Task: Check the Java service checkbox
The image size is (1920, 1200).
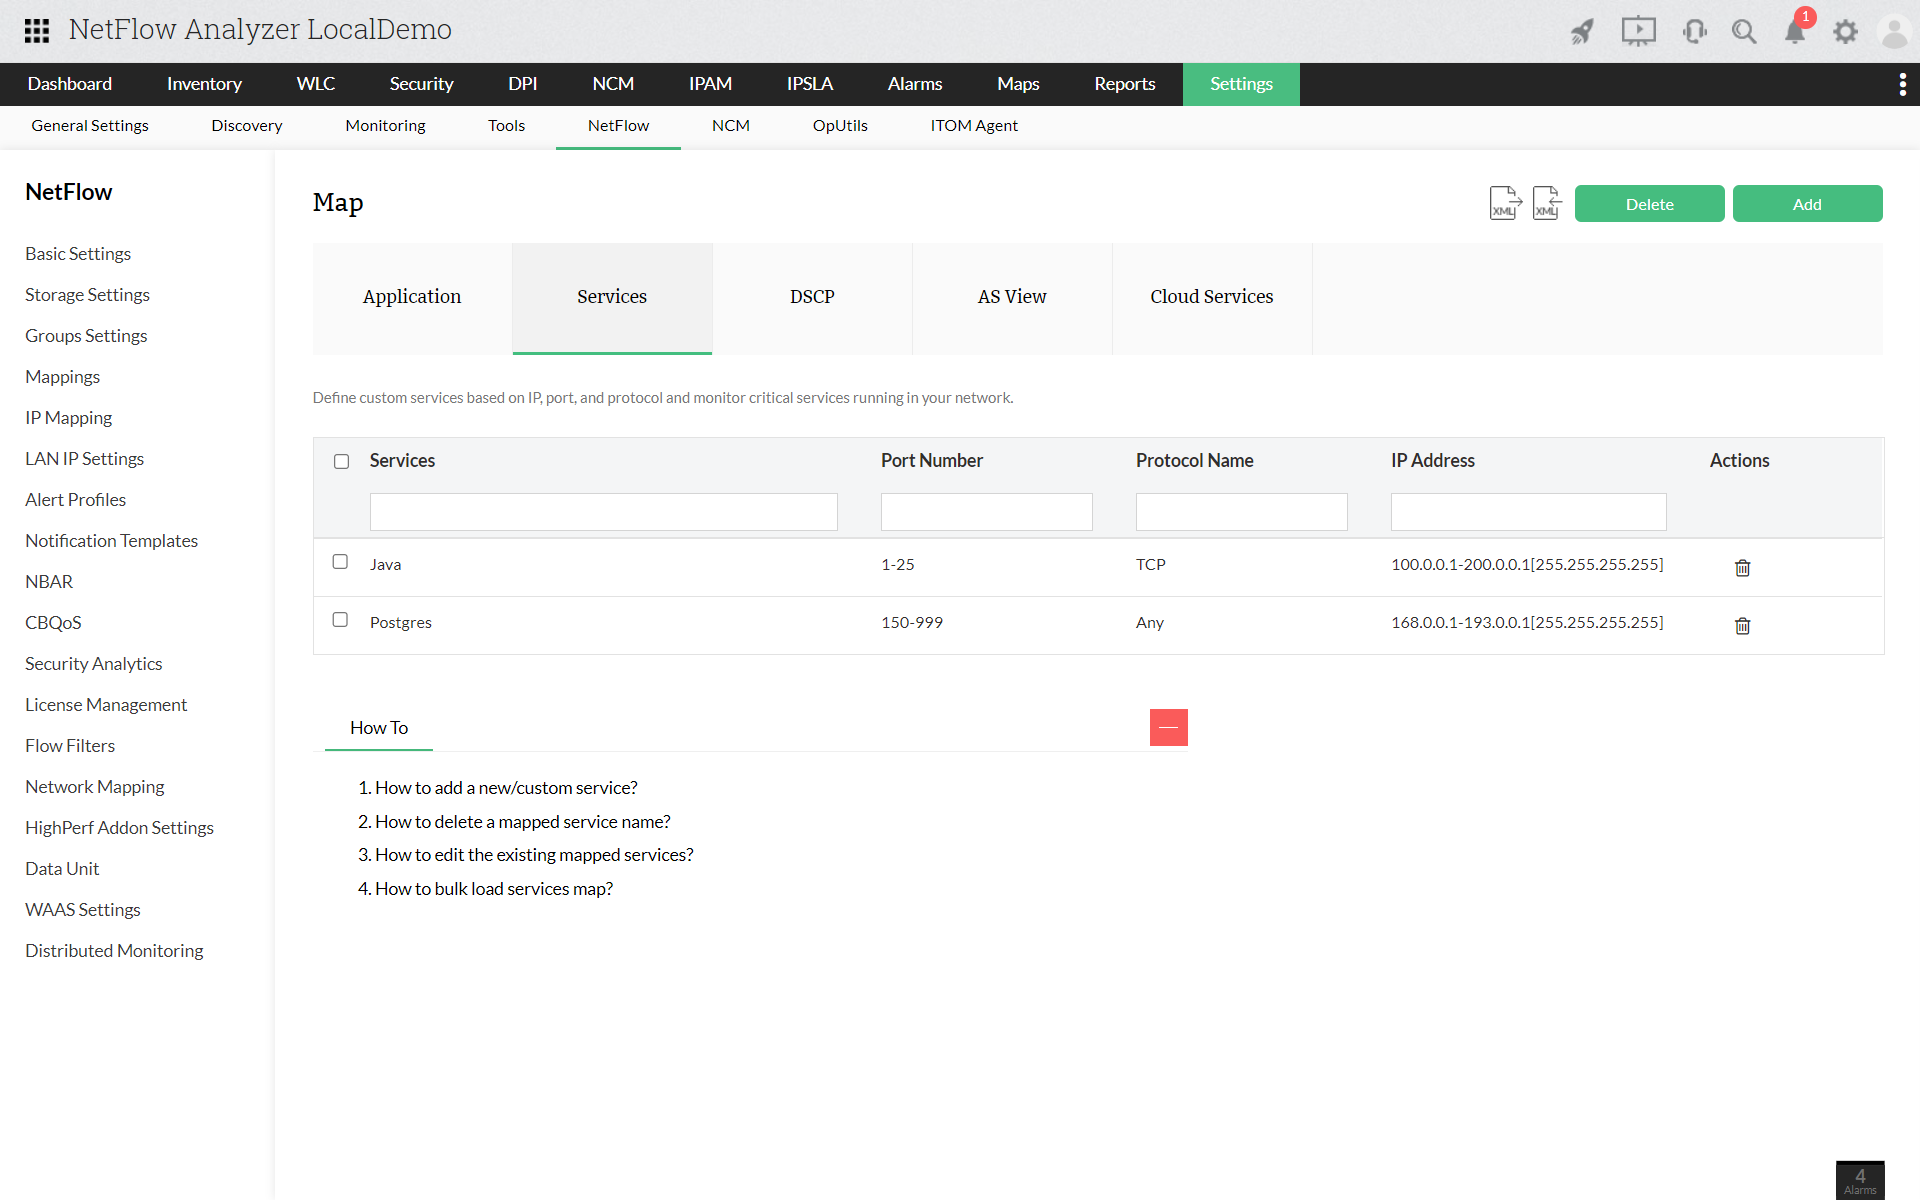Action: coord(340,562)
